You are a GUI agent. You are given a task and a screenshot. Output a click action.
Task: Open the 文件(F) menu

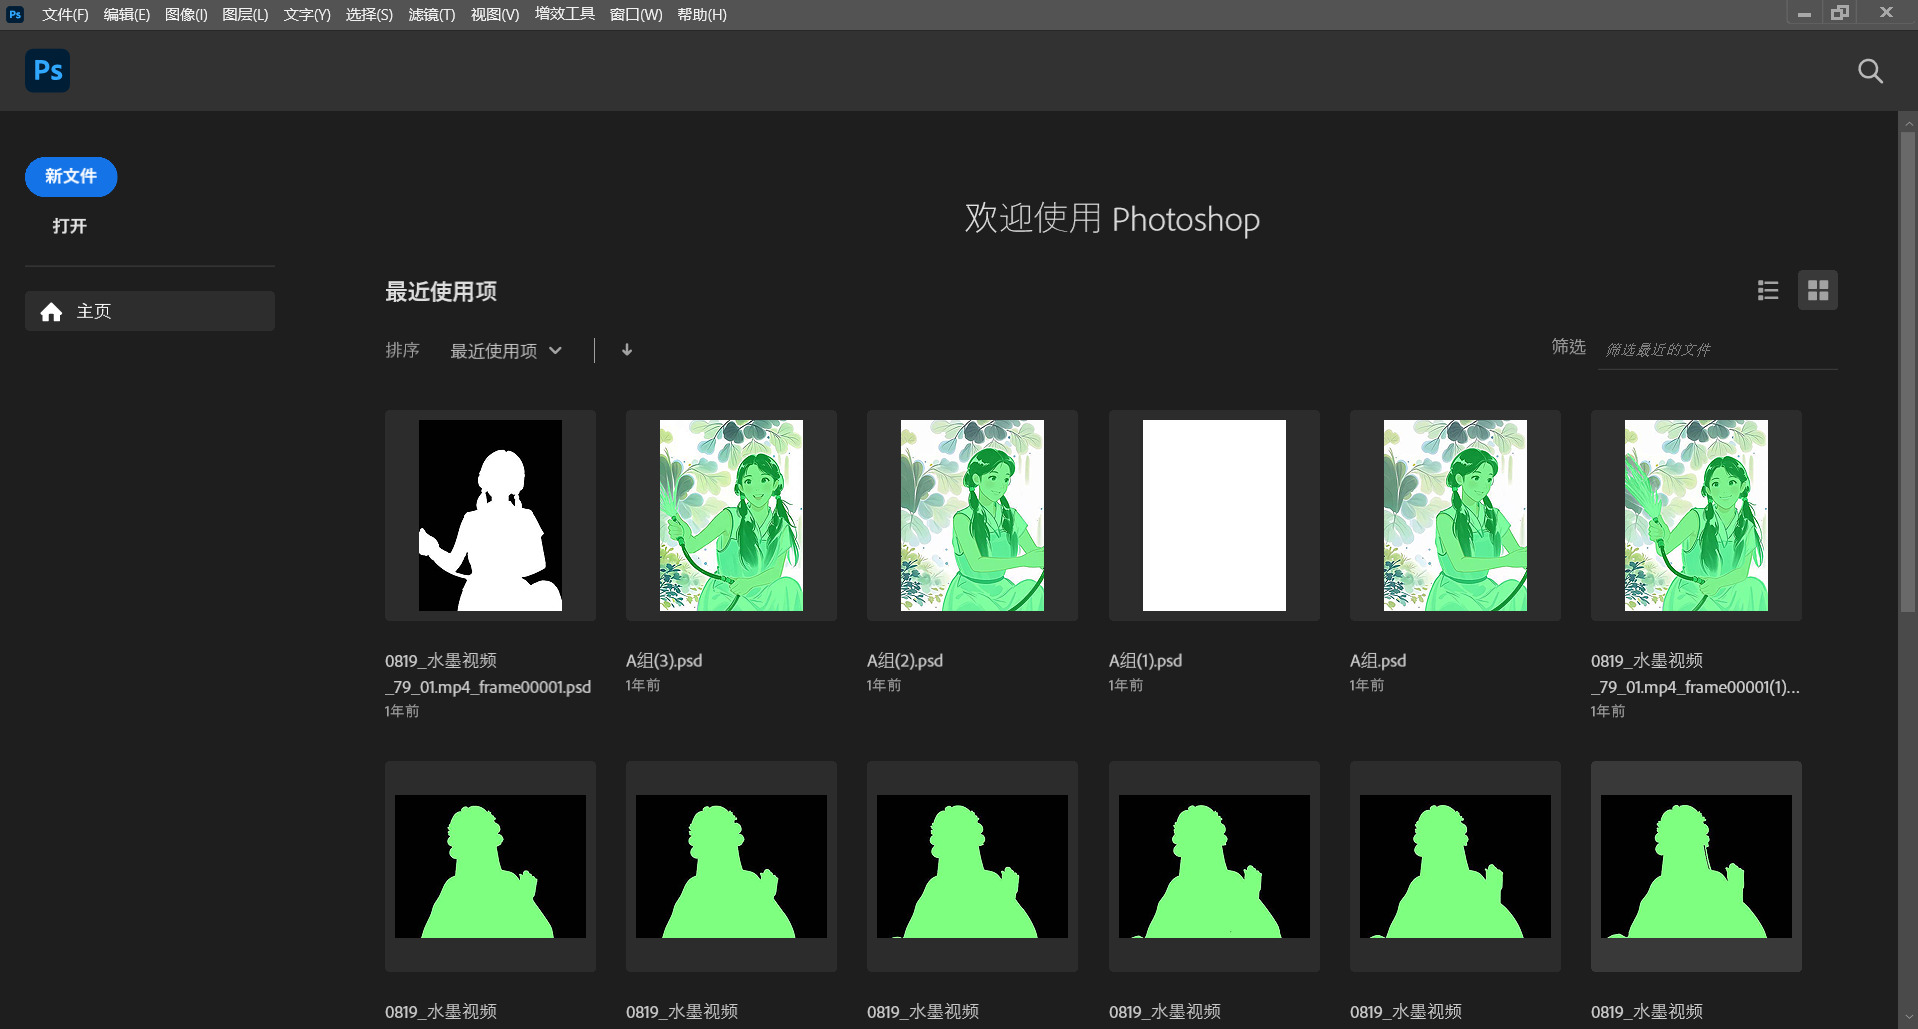[x=65, y=15]
